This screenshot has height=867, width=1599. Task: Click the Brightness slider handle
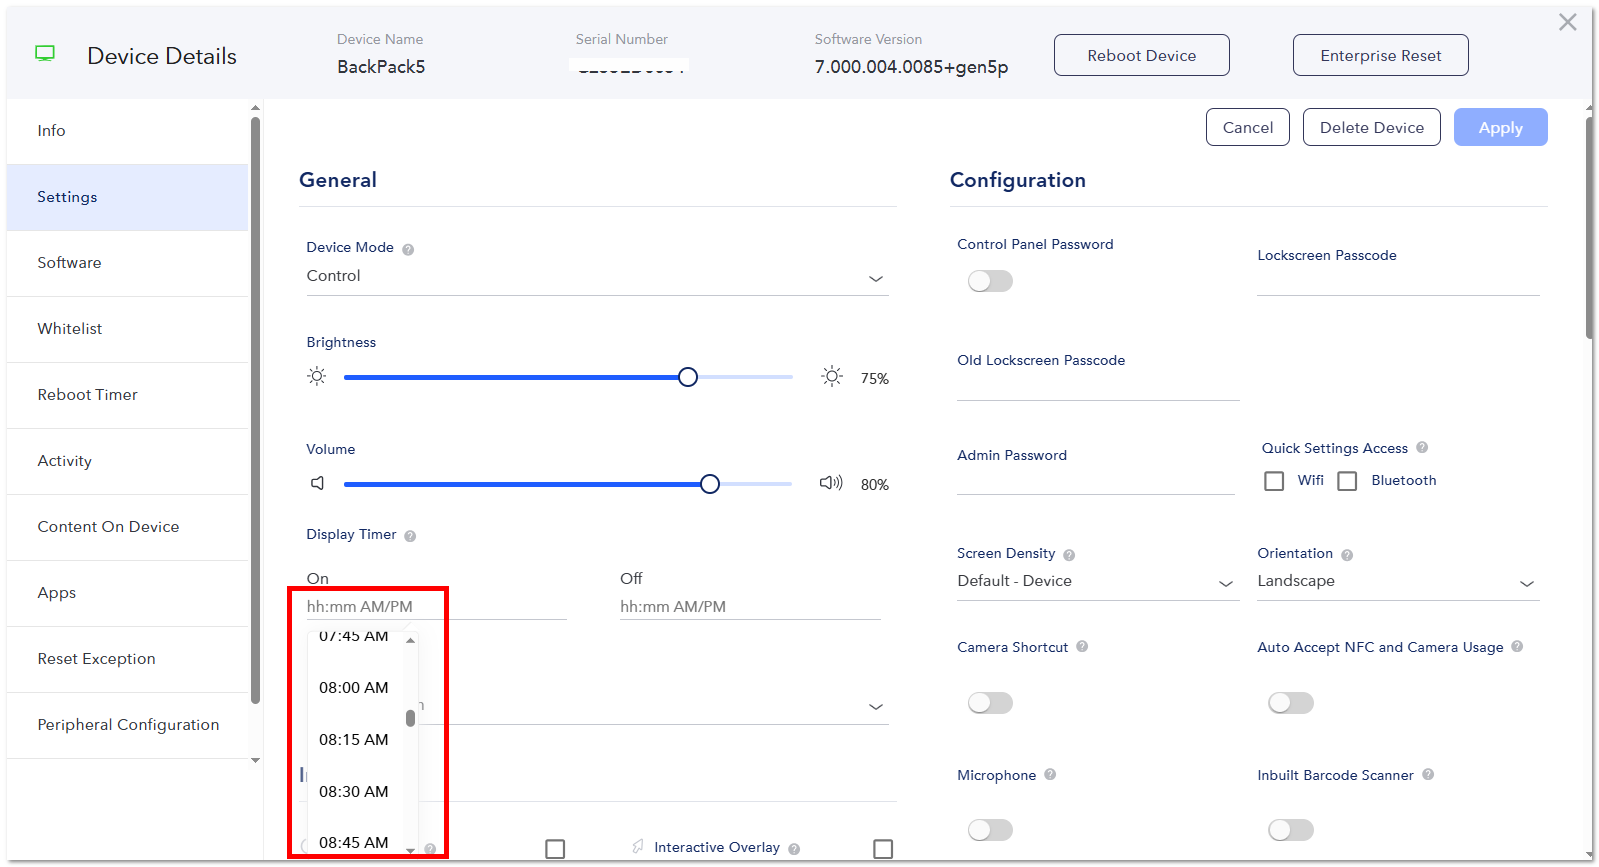coord(688,377)
